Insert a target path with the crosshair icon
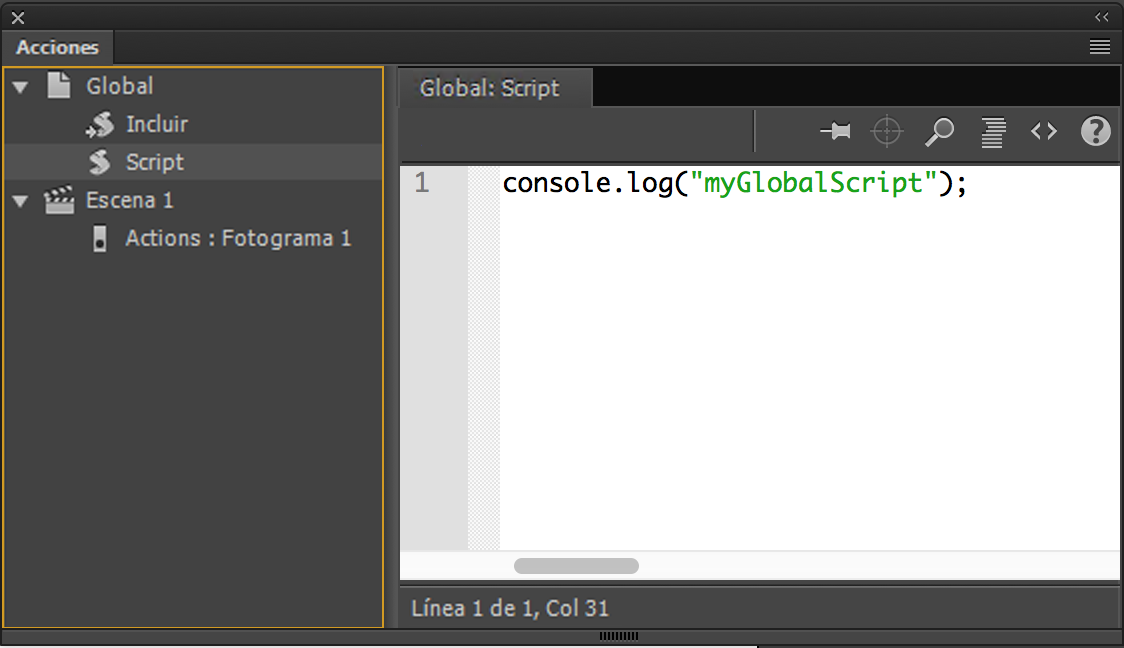This screenshot has height=648, width=1124. pos(887,131)
